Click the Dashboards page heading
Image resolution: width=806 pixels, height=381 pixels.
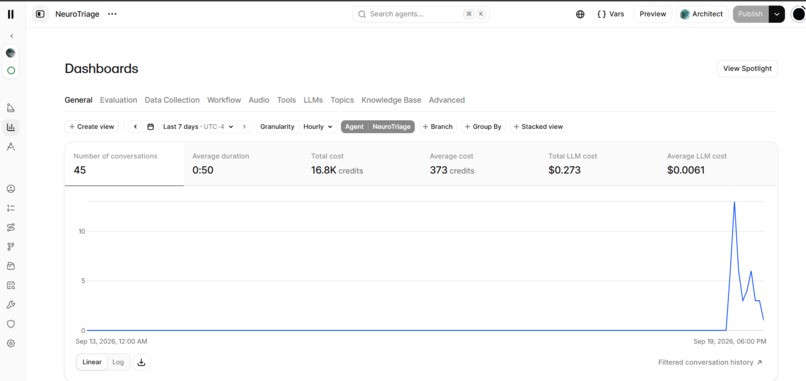coord(101,68)
